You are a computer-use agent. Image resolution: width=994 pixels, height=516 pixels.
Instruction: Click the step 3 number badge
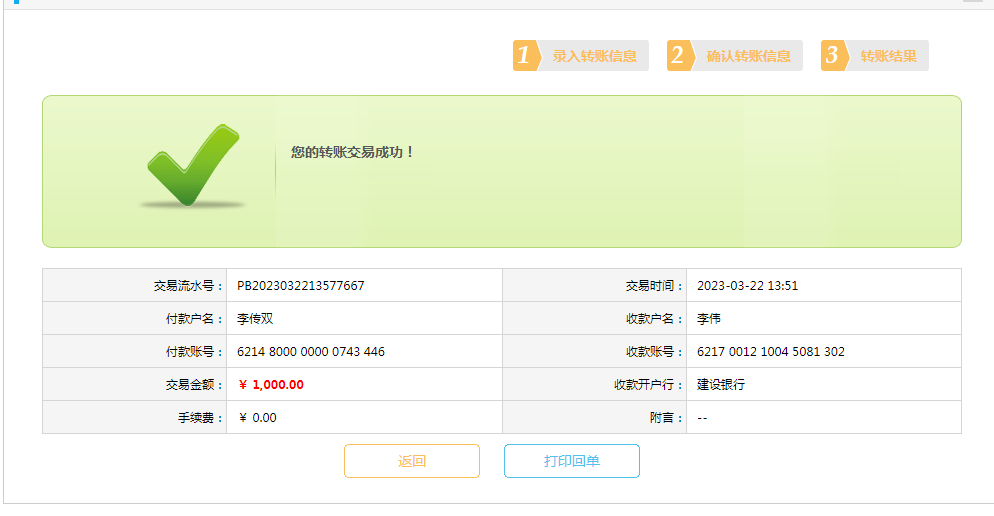click(x=833, y=56)
